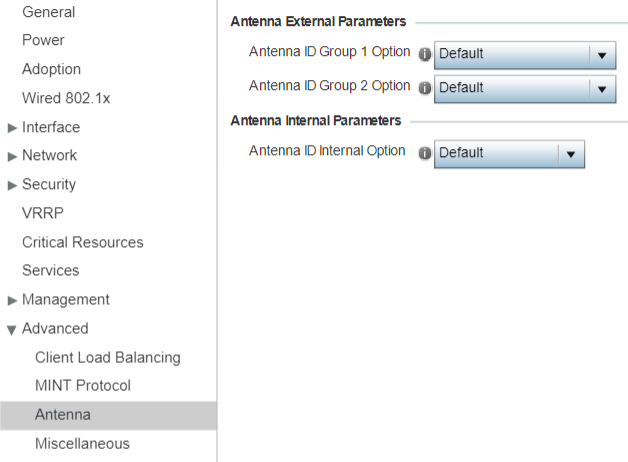This screenshot has height=462, width=628.
Task: Expand the Network tree node arrow
Action: coord(12,157)
